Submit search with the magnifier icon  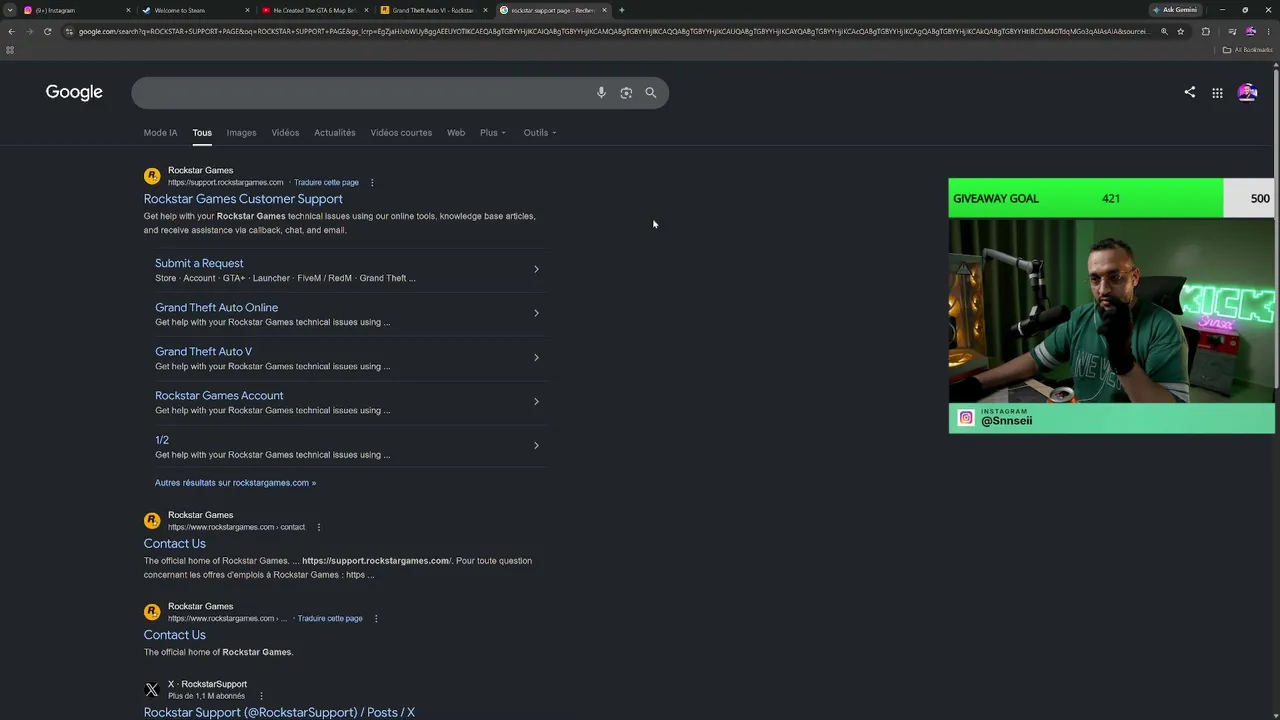[x=651, y=93]
